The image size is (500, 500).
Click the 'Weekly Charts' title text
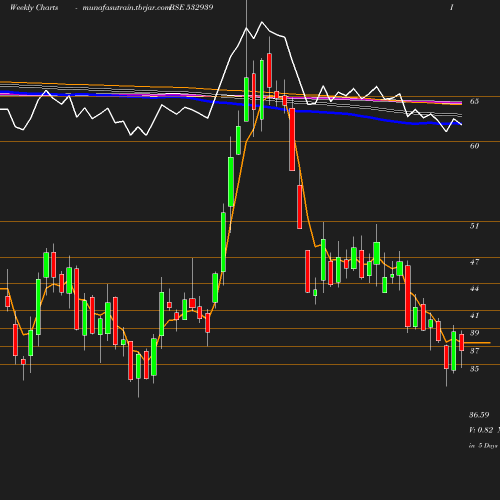tap(34, 8)
